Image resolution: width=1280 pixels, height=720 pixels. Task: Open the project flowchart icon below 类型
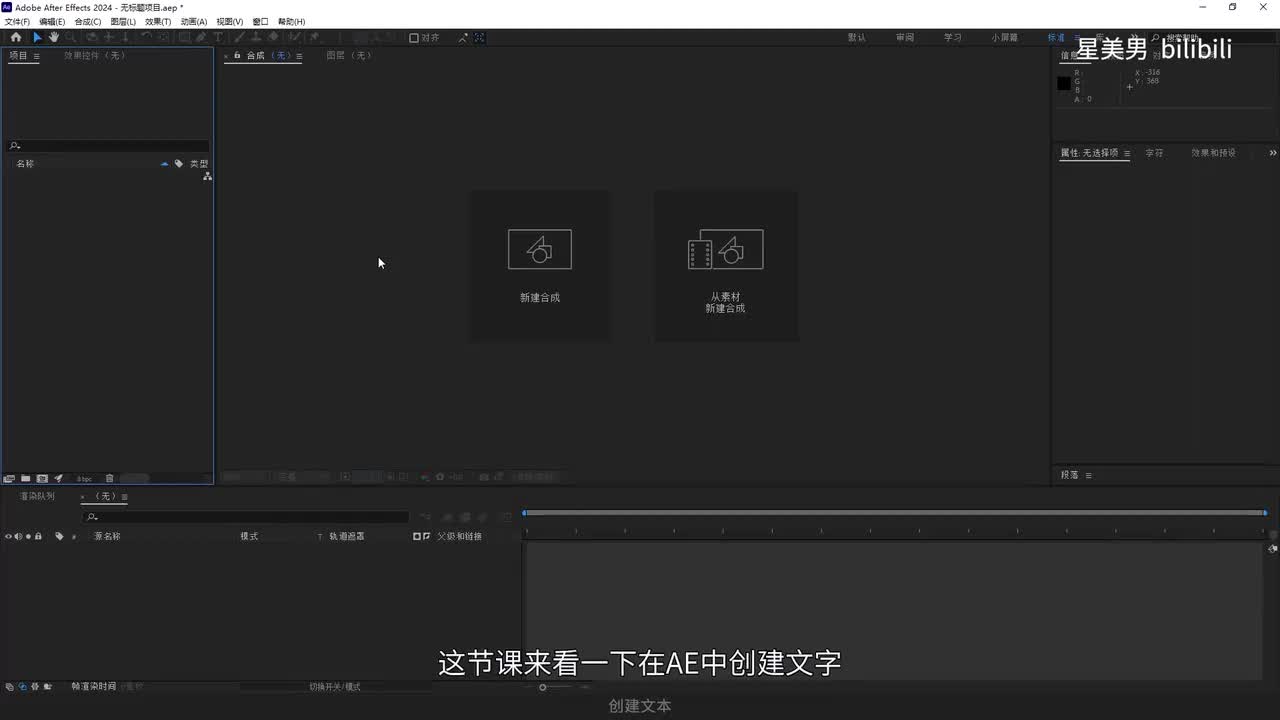point(207,176)
